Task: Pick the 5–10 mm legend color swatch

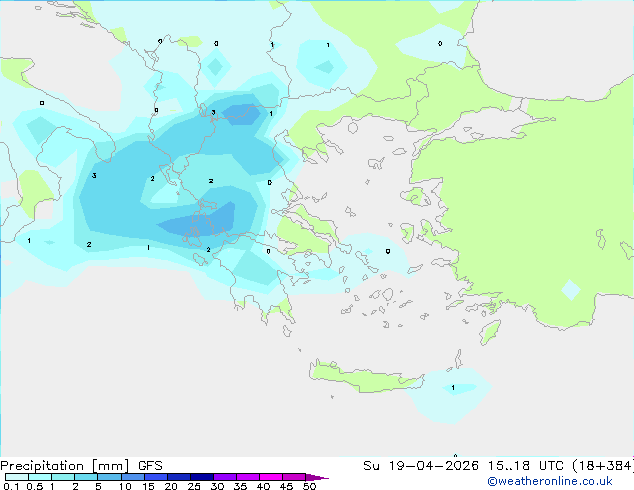Action: pos(109,477)
